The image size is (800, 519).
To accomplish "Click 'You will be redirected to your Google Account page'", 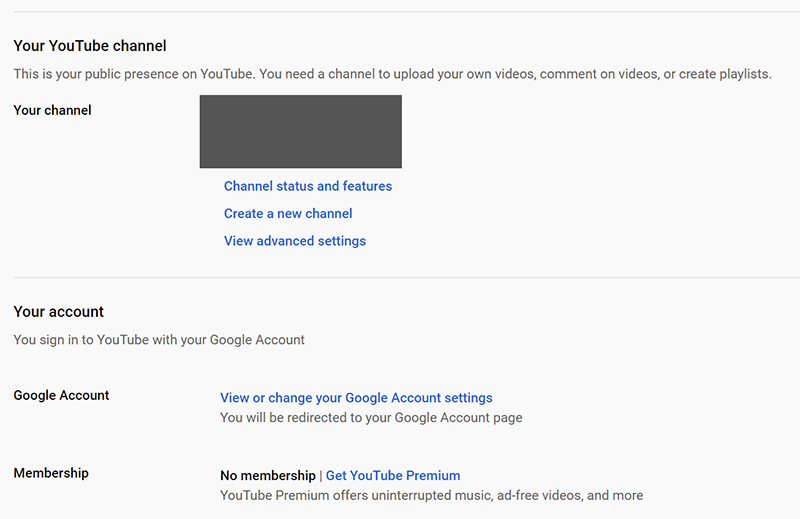I will point(371,417).
